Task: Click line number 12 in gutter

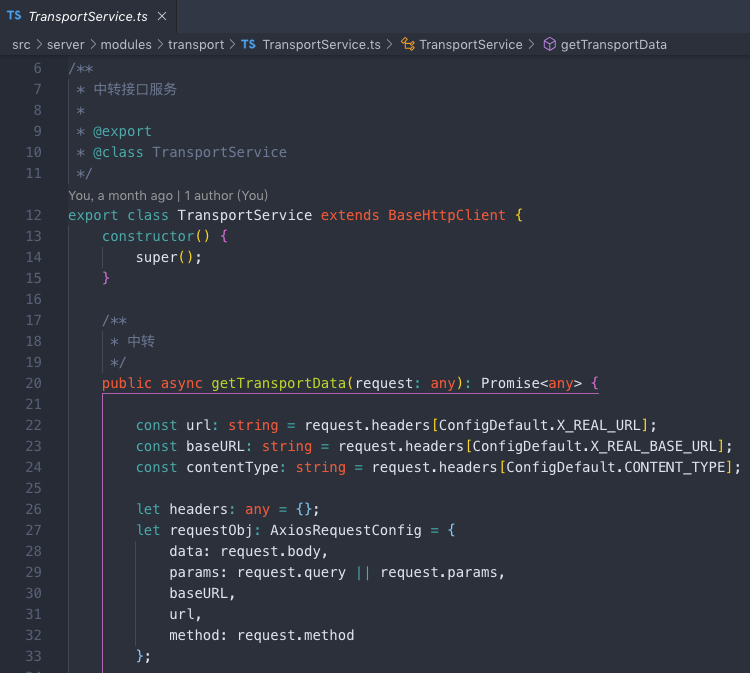Action: 33,215
